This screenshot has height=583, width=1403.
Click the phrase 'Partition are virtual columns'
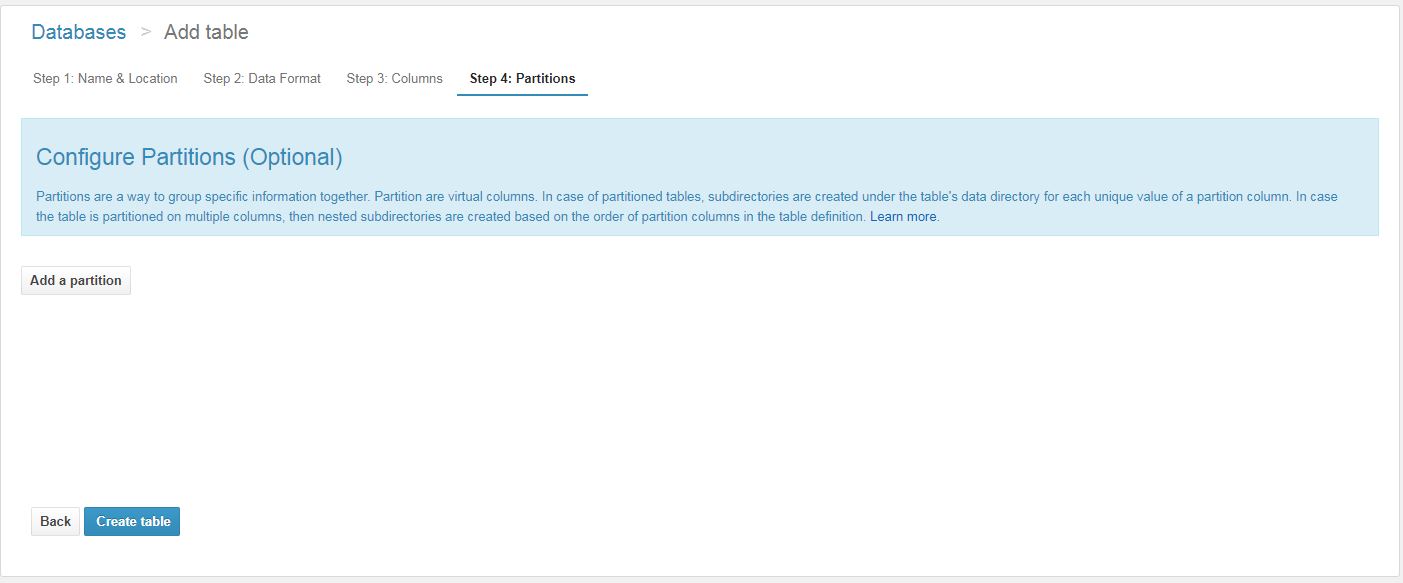coord(455,196)
